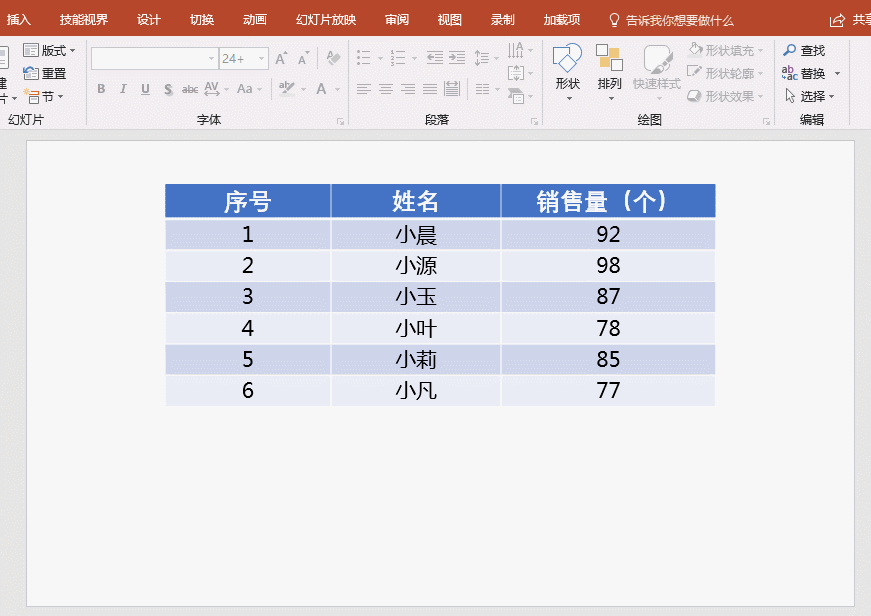This screenshot has height=616, width=871.
Task: Open the Shapes (形状) gallery
Action: tap(567, 62)
